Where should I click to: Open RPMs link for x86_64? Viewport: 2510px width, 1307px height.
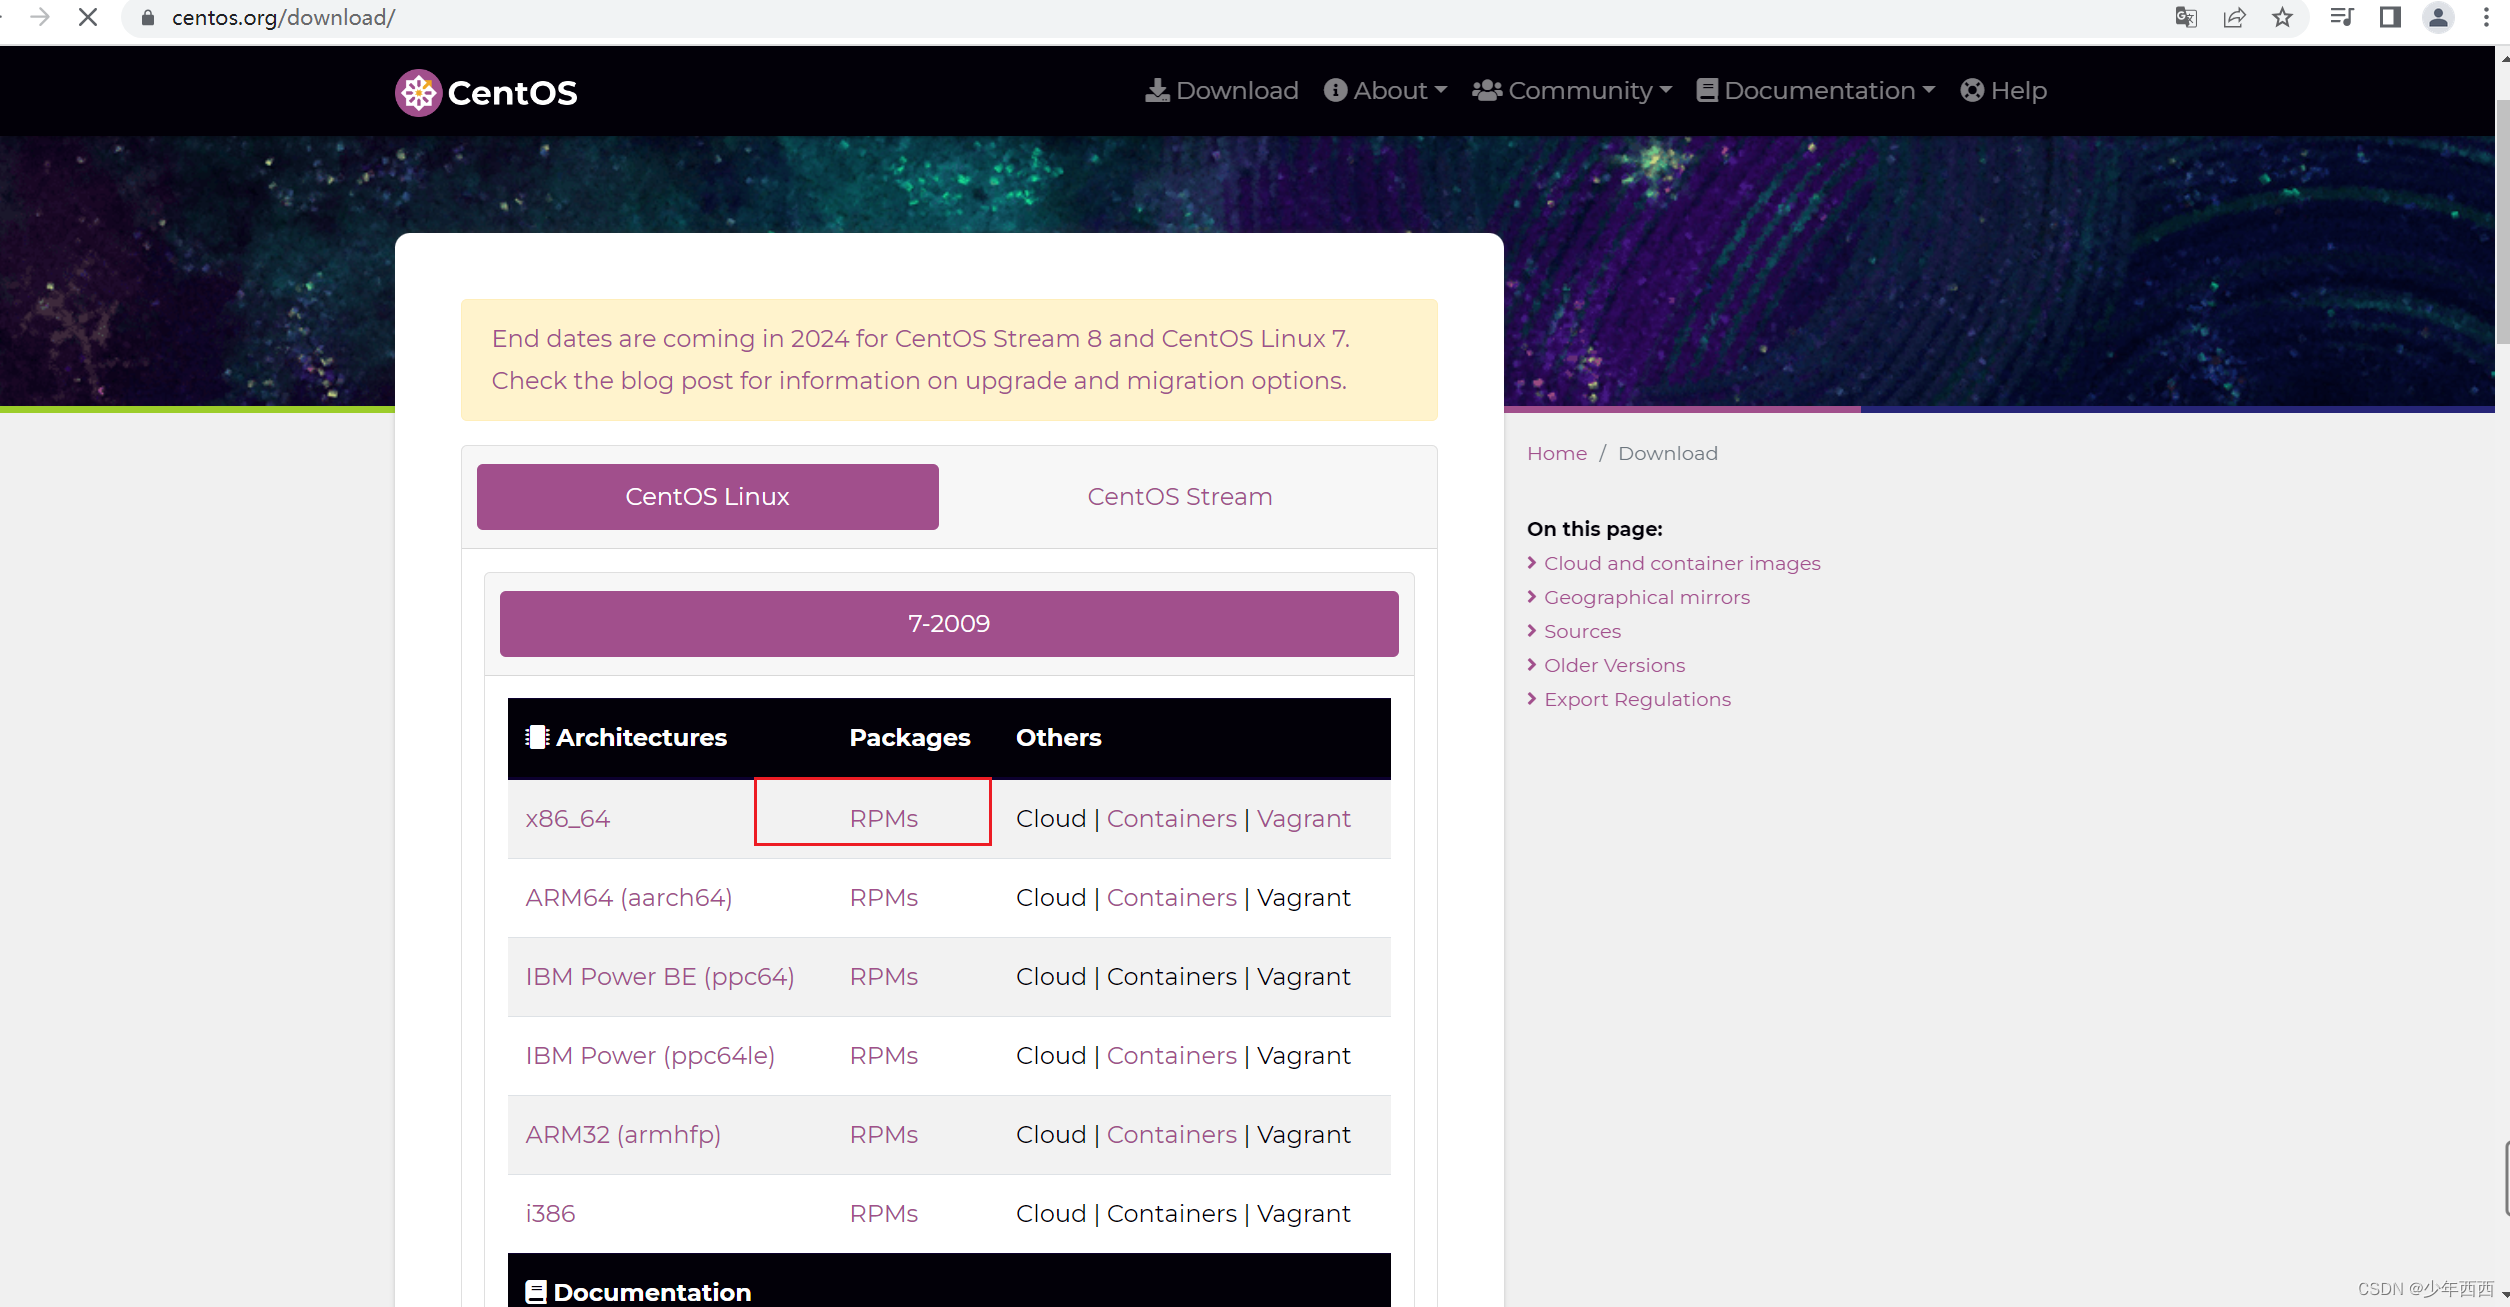point(883,818)
